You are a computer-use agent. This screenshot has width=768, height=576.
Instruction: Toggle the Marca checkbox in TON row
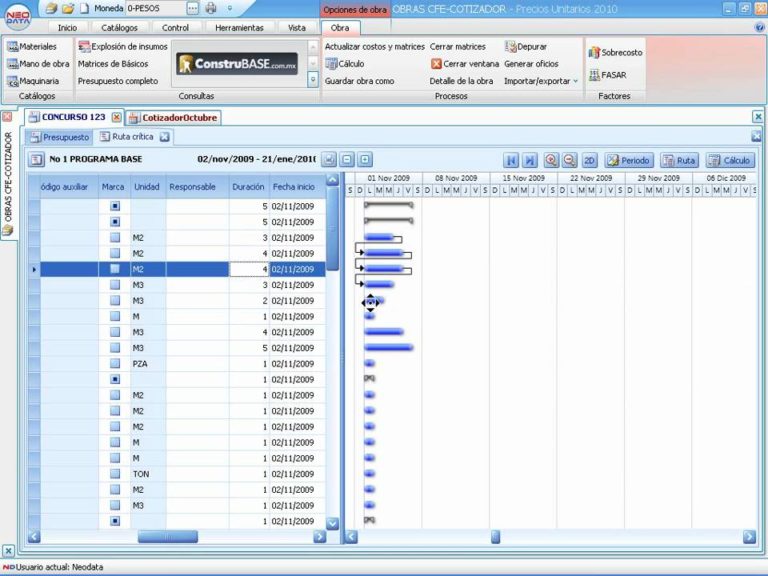115,474
